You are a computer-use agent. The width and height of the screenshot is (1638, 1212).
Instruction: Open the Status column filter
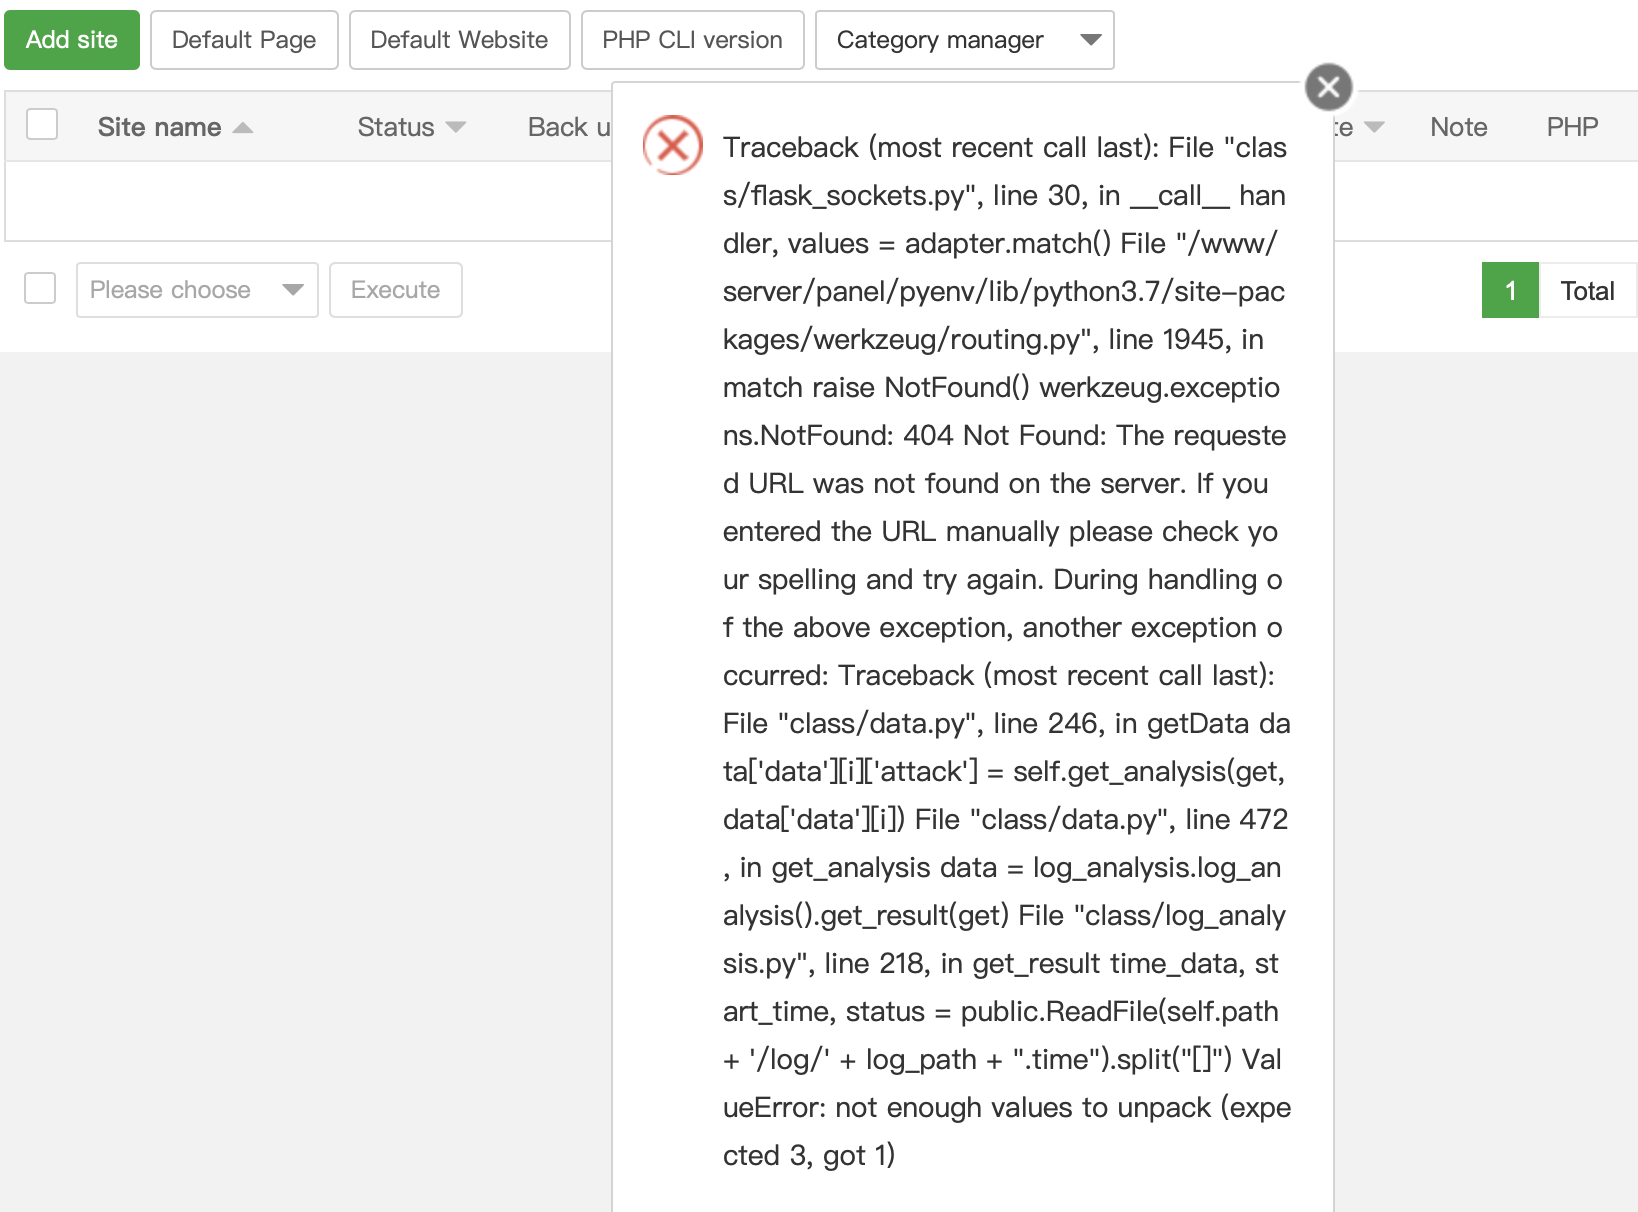pyautogui.click(x=412, y=127)
